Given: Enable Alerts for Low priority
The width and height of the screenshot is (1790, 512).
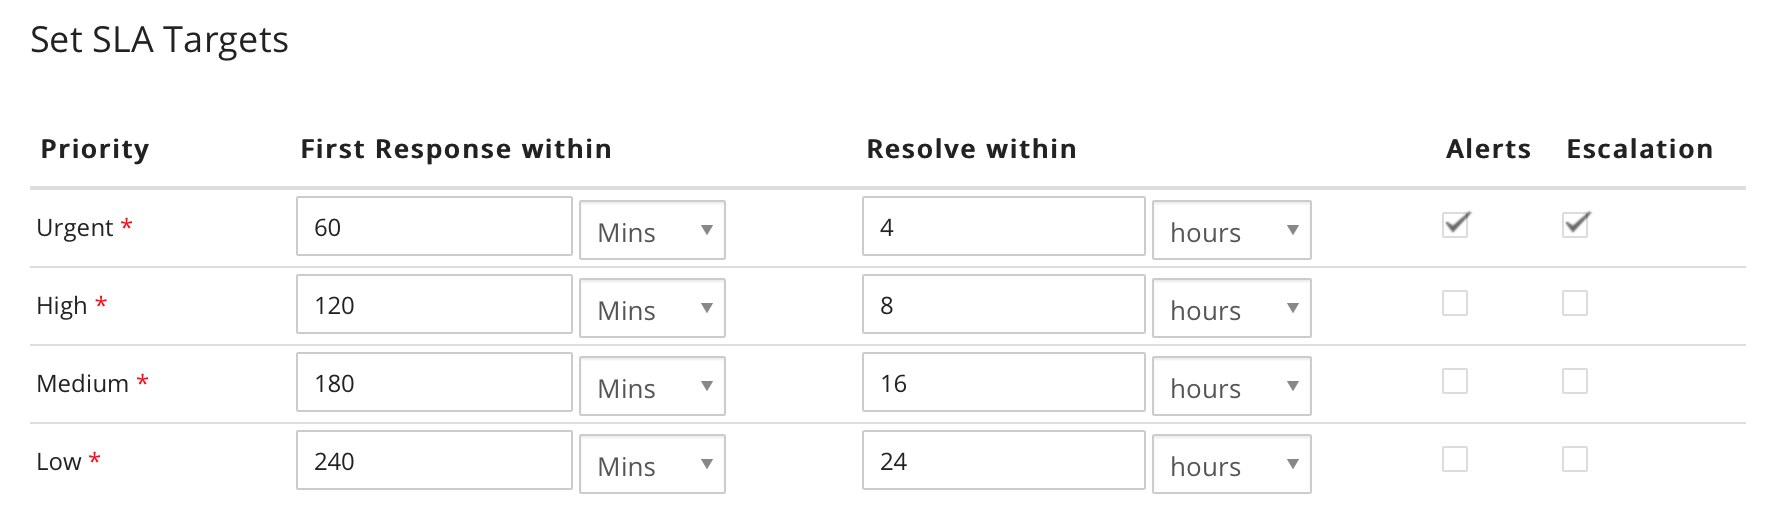Looking at the screenshot, I should (x=1455, y=459).
